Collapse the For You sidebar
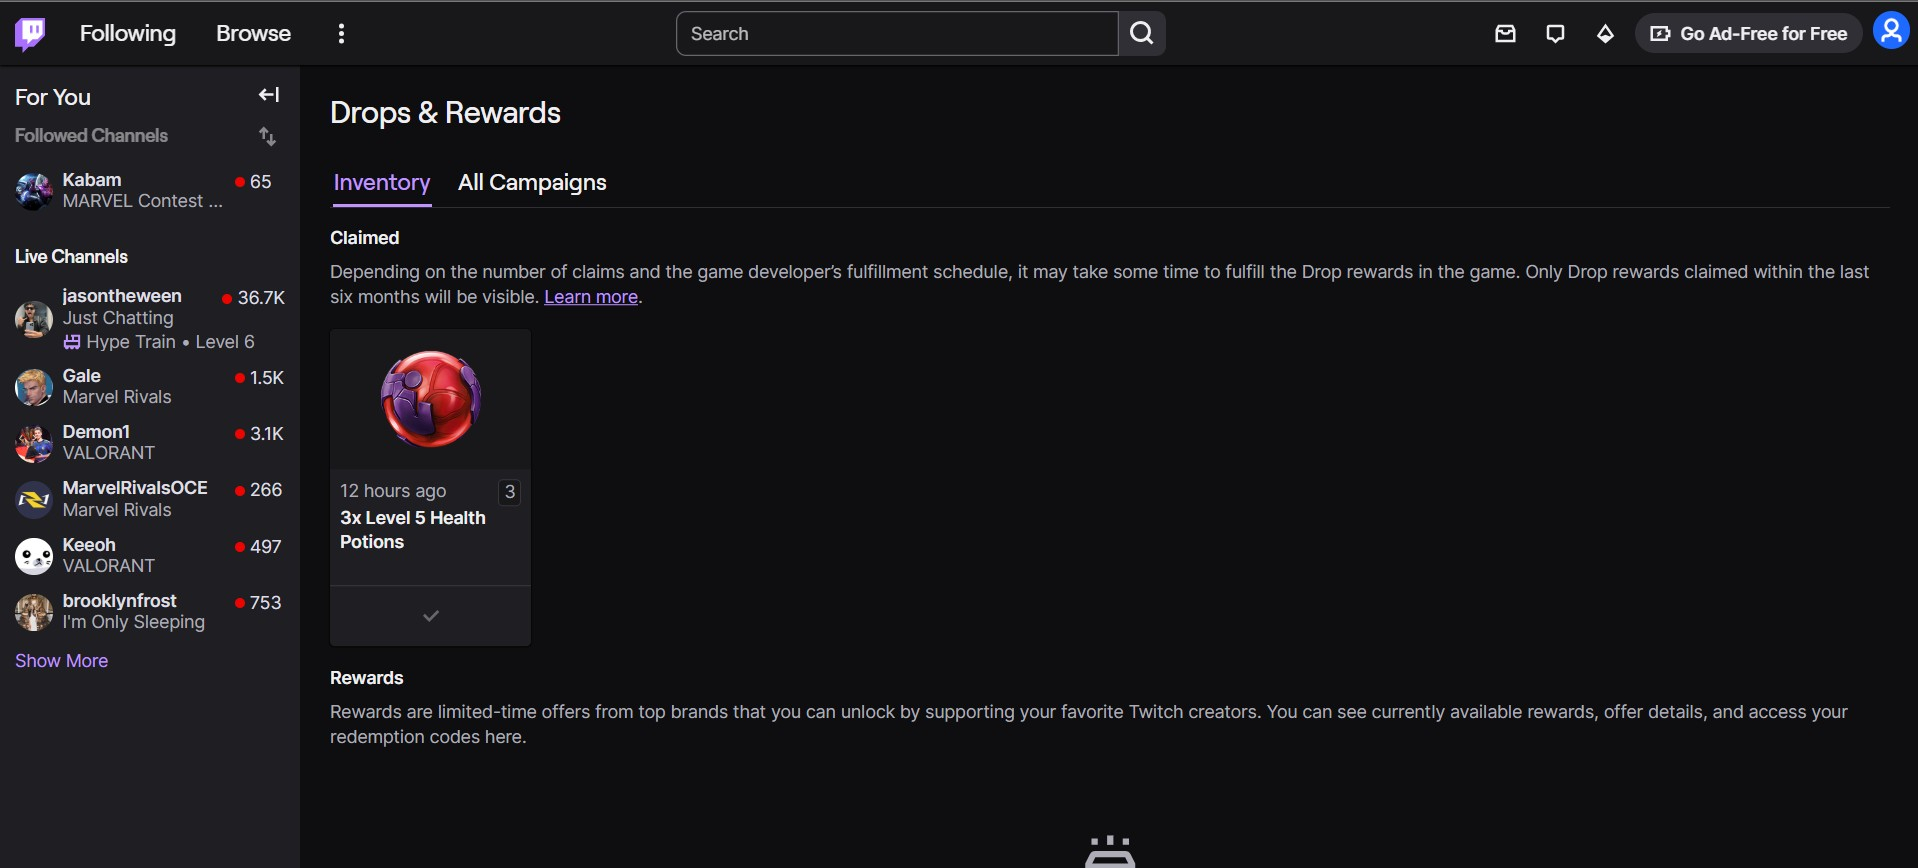Viewport: 1918px width, 868px height. pyautogui.click(x=269, y=95)
